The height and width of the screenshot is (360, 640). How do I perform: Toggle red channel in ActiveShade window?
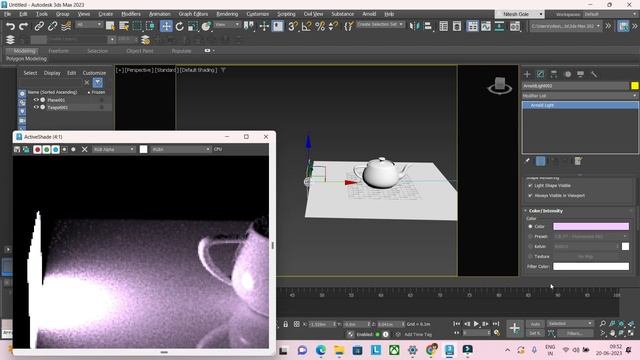click(37, 149)
